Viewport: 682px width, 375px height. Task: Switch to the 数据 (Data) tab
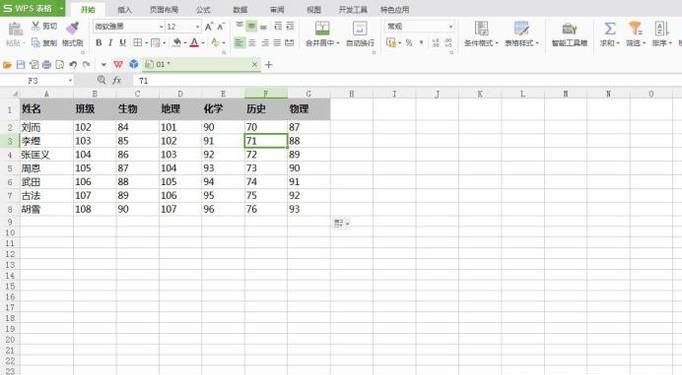[x=240, y=10]
